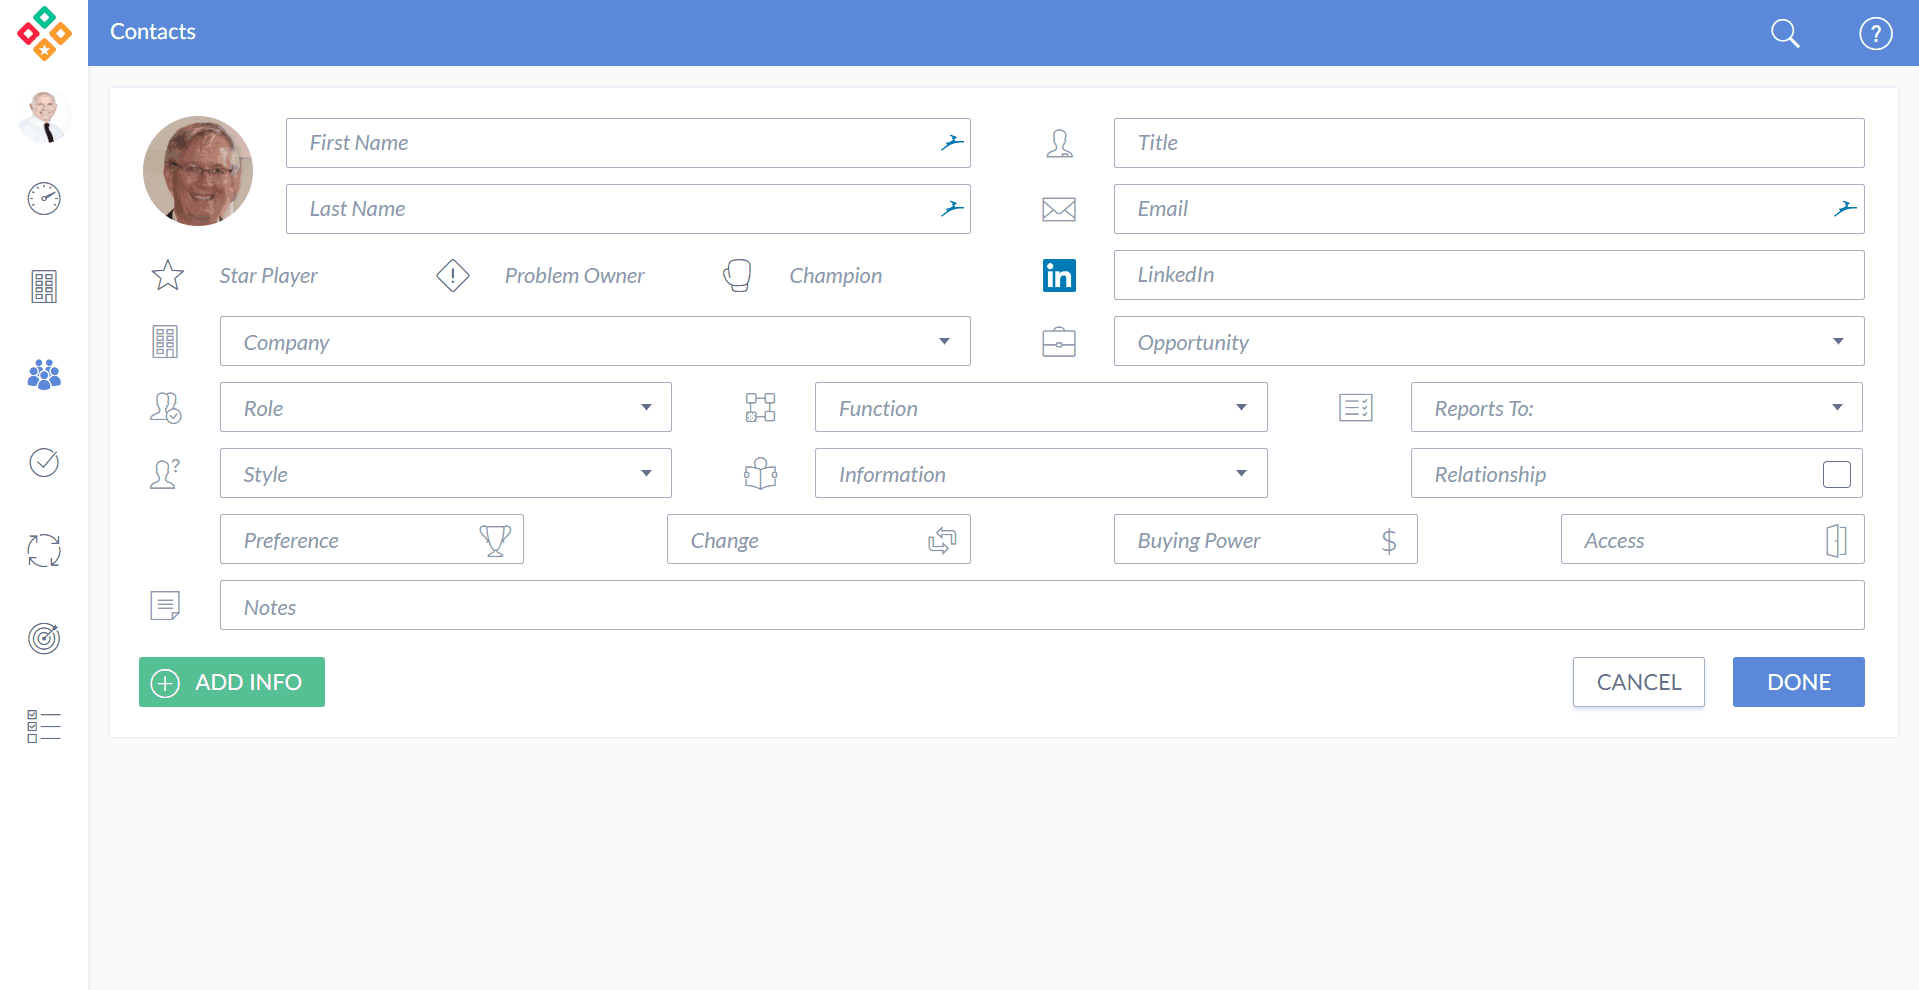The width and height of the screenshot is (1919, 990).
Task: Toggle the Star Player star
Action: (x=168, y=275)
